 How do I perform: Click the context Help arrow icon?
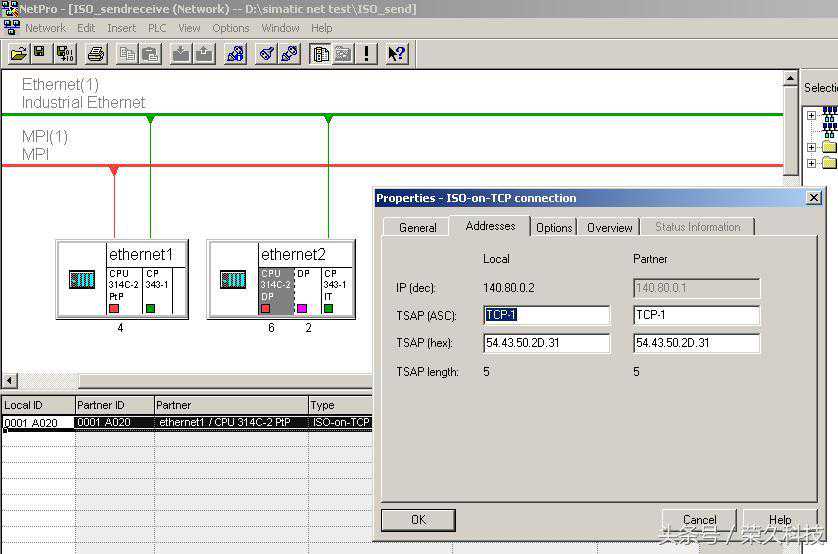coord(396,54)
